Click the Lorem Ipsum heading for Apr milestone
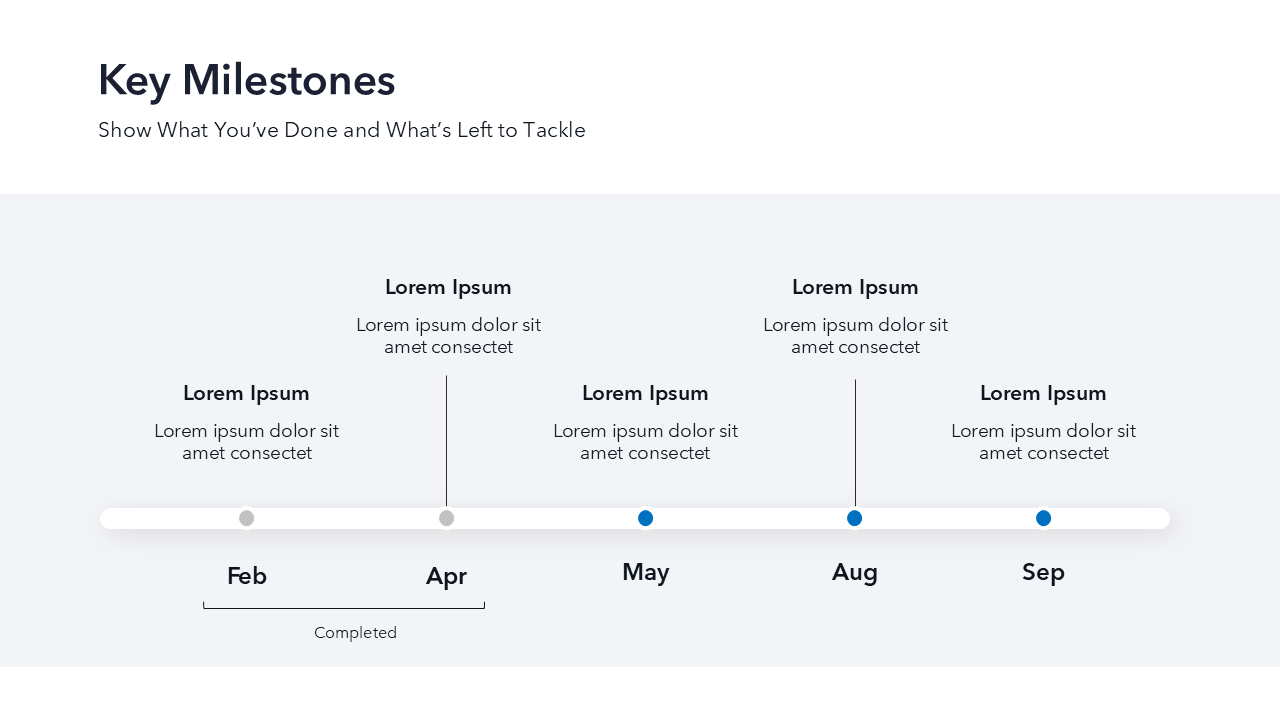 click(x=448, y=287)
